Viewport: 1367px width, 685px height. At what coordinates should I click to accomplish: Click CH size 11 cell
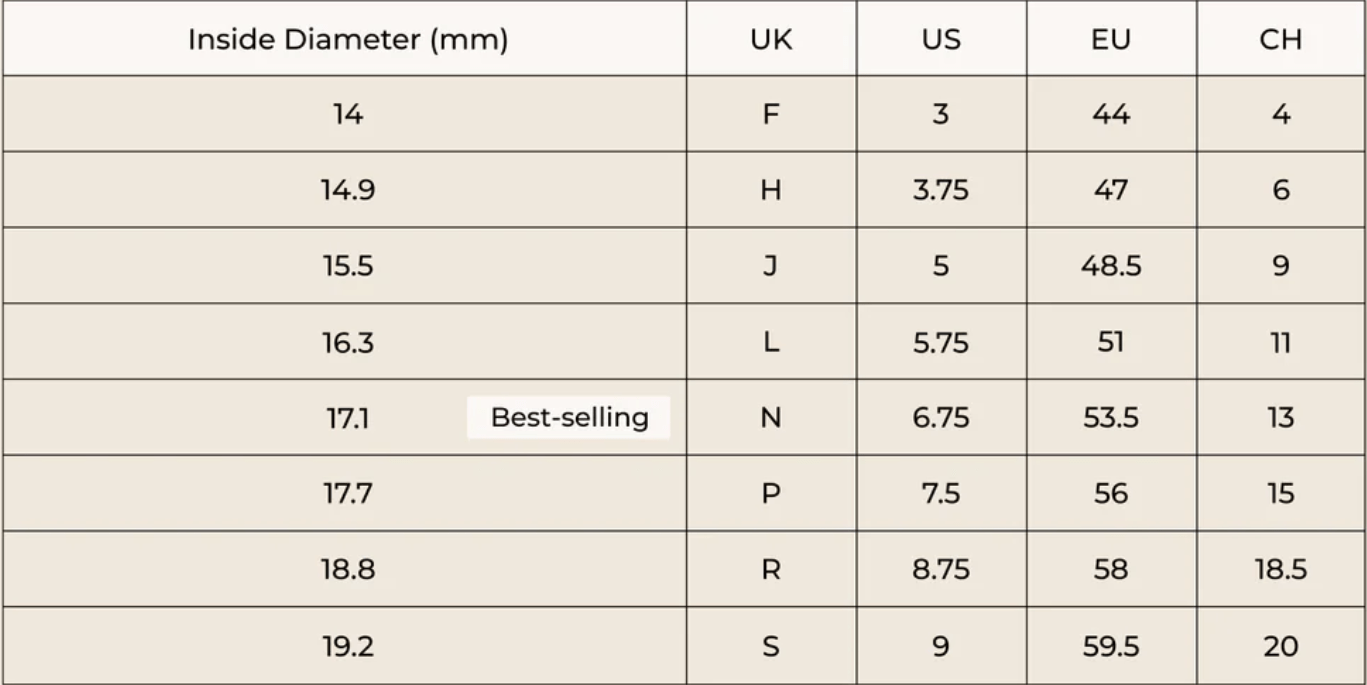1280,342
